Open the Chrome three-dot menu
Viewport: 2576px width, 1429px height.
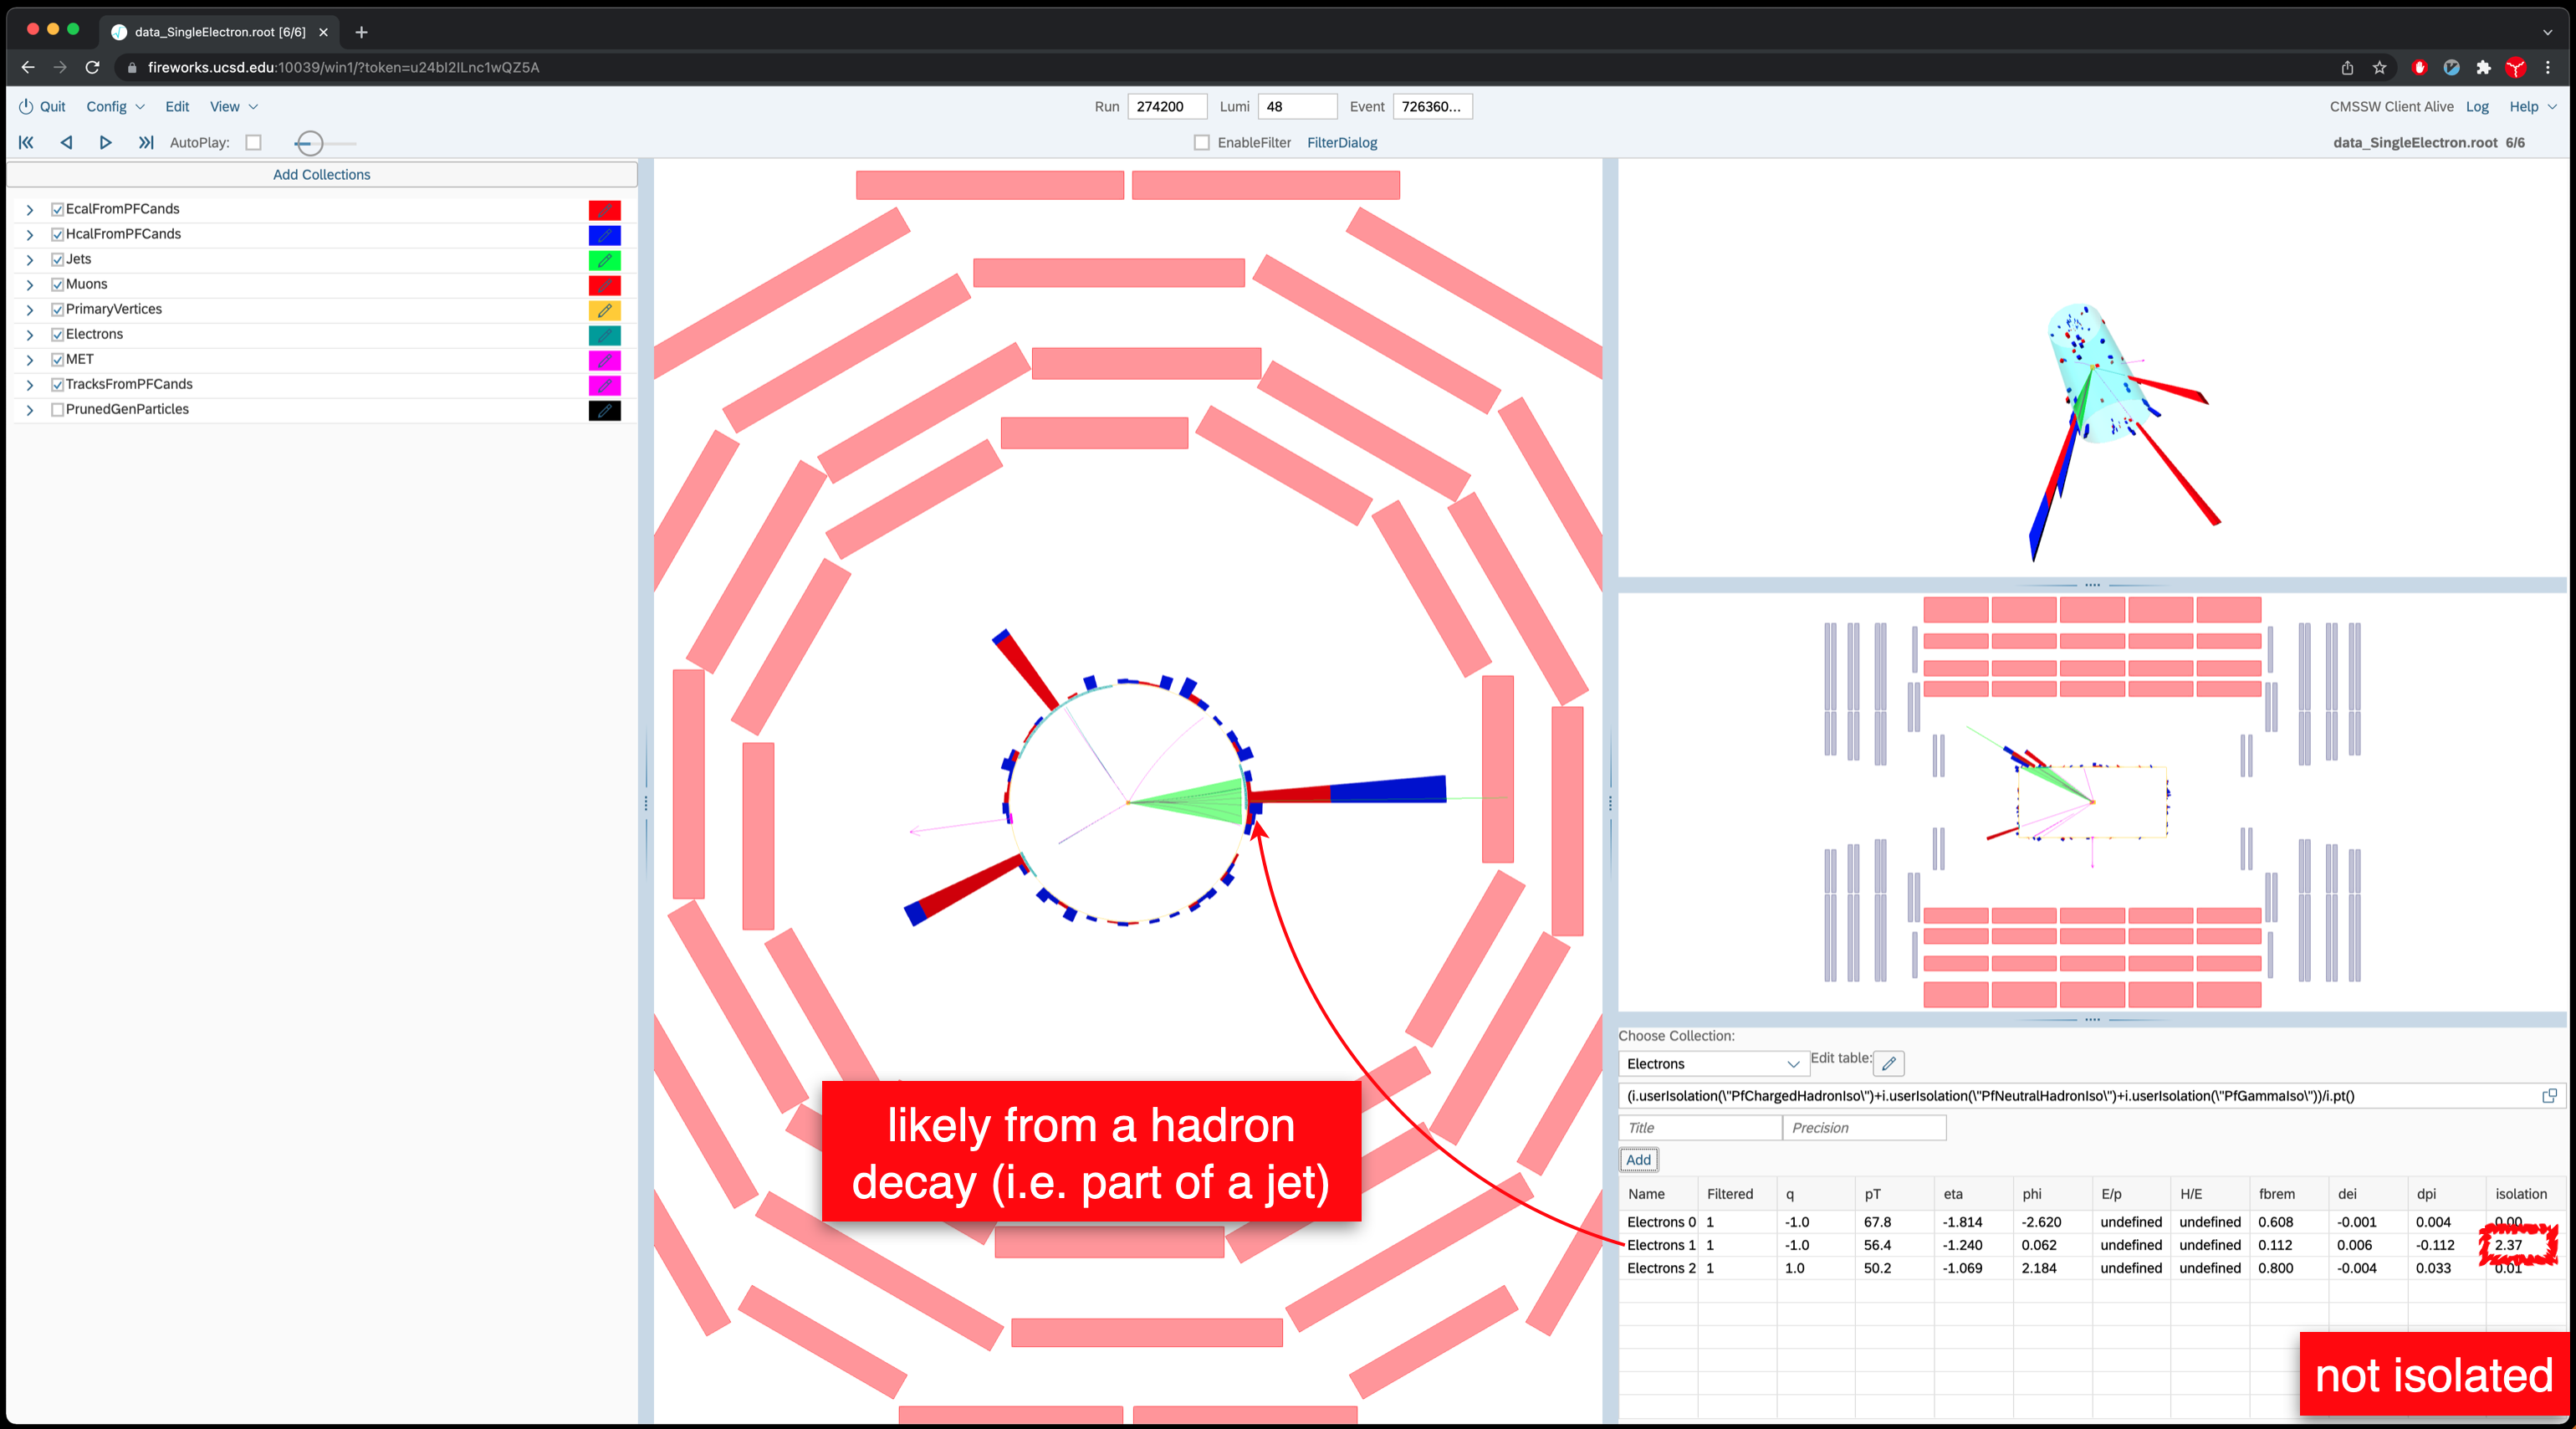pos(2547,67)
